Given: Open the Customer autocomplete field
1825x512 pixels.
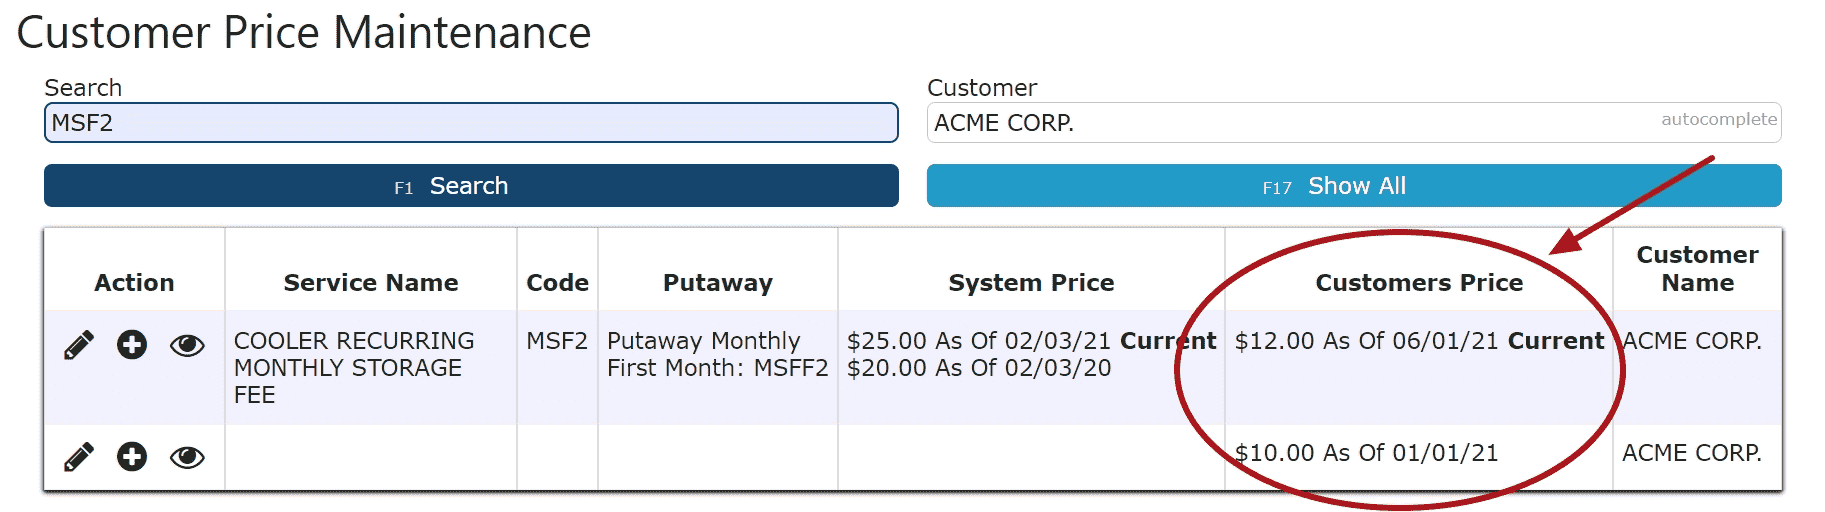Looking at the screenshot, I should pos(1354,123).
